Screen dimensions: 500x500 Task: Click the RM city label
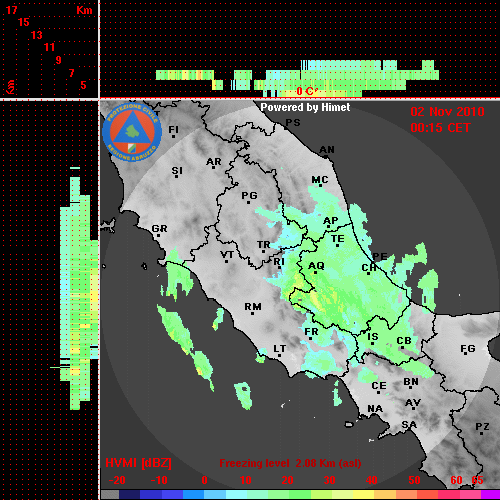[x=253, y=307]
